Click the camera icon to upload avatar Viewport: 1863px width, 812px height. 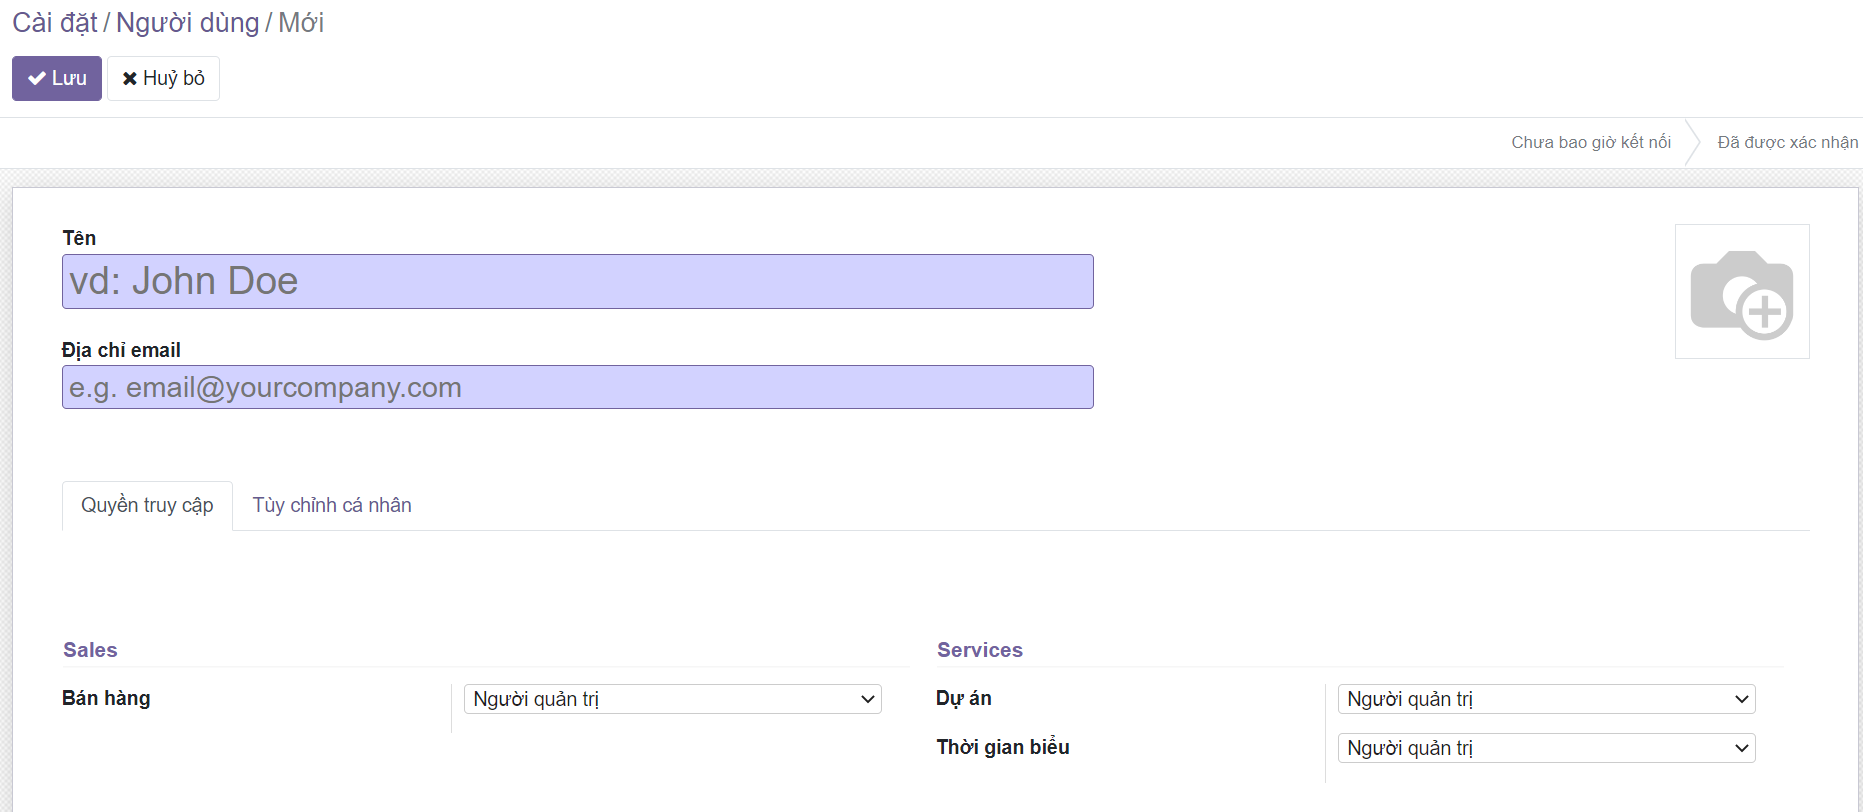pyautogui.click(x=1741, y=292)
